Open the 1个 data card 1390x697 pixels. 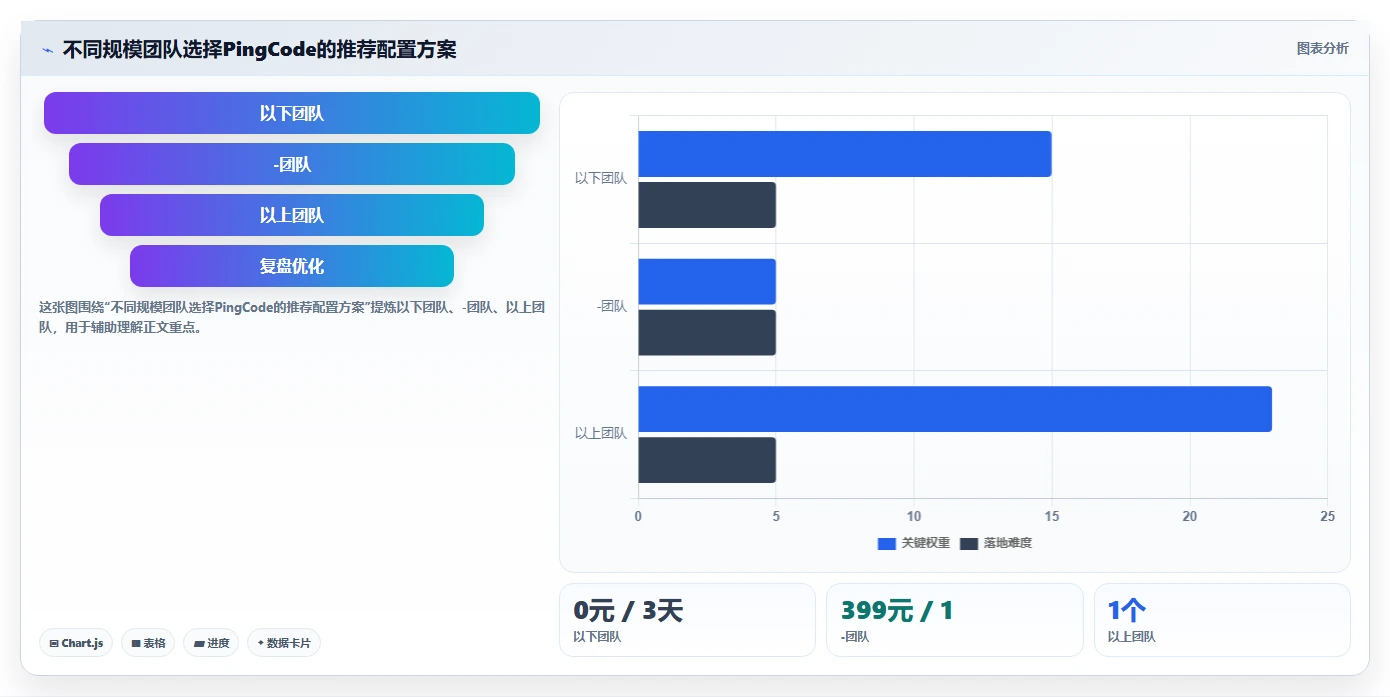(1222, 620)
